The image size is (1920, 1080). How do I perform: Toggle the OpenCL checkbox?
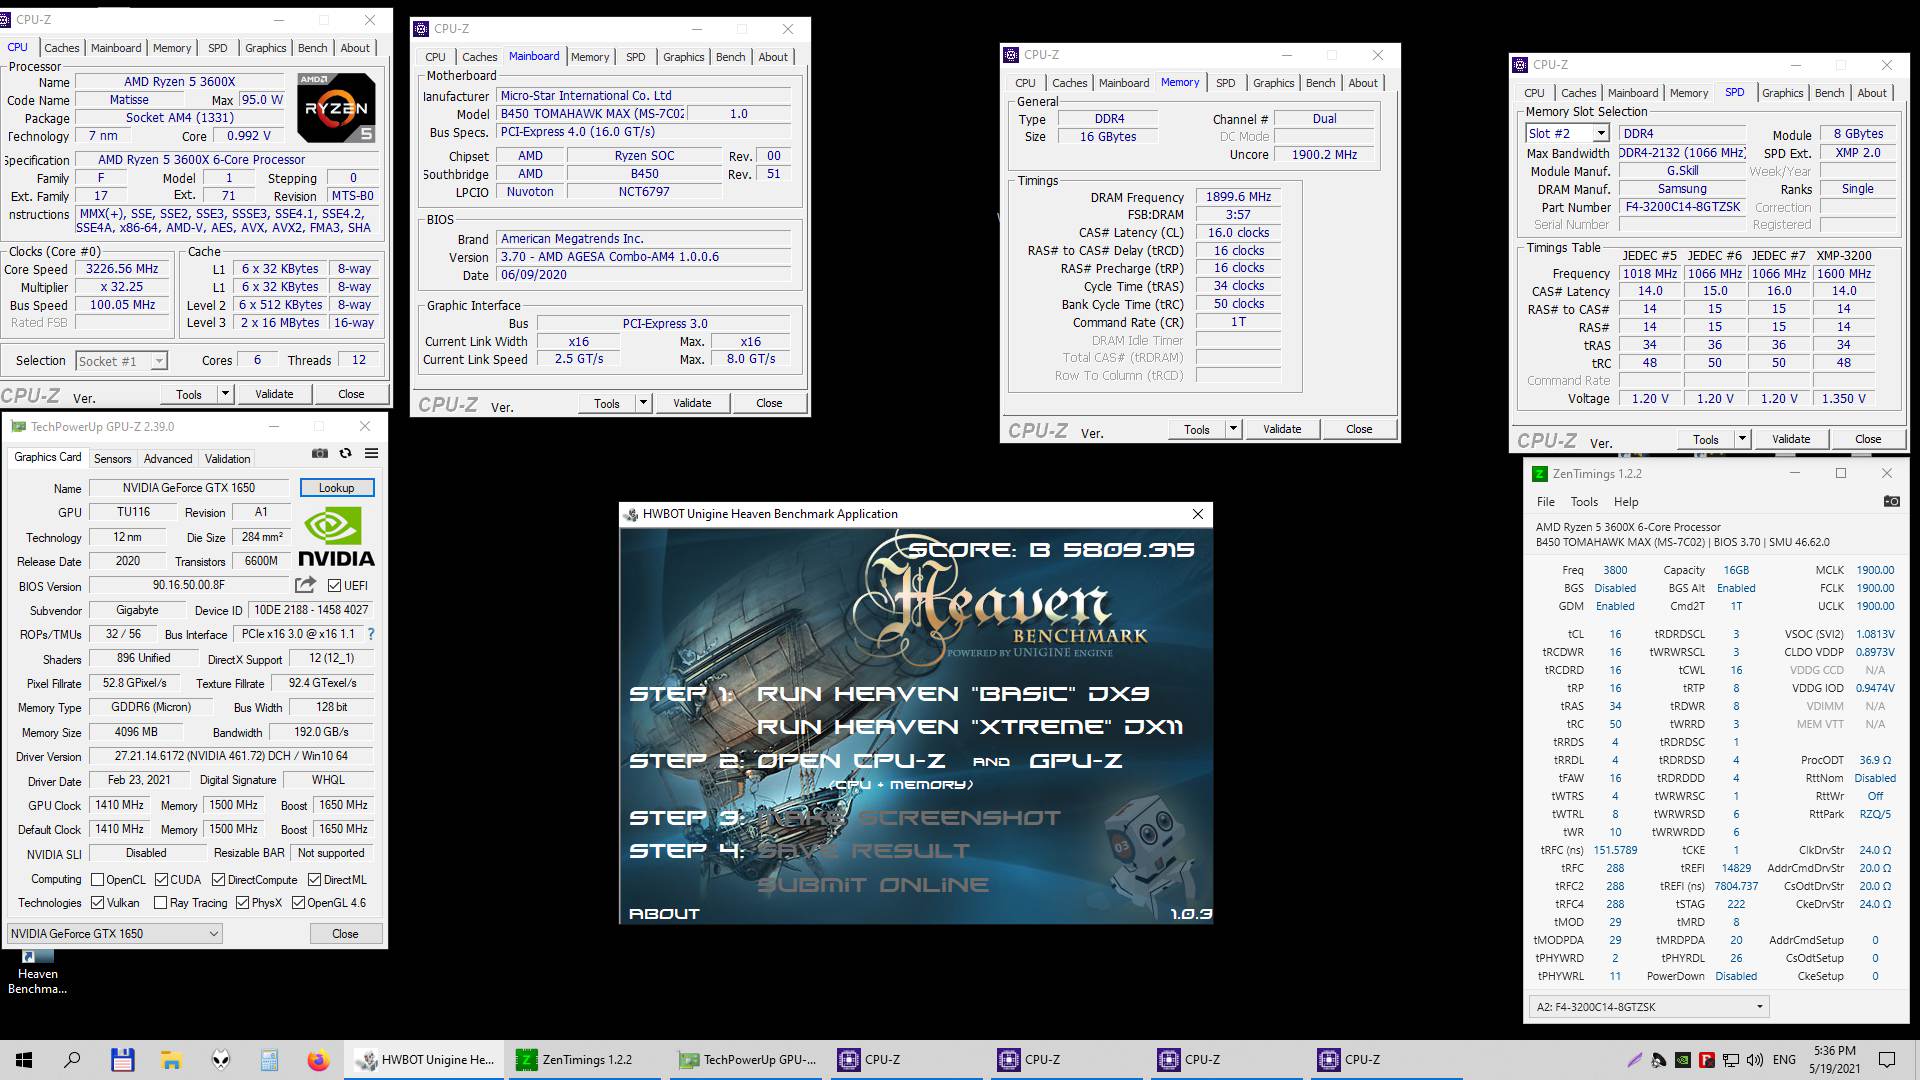click(97, 880)
